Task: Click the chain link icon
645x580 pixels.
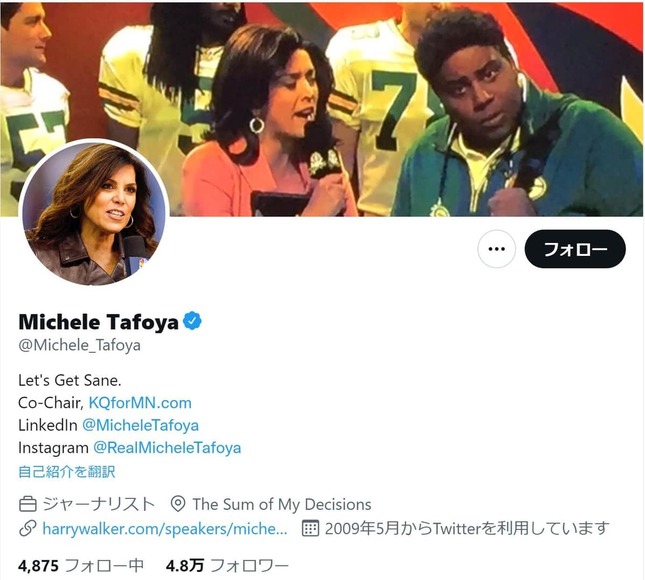Action: click(x=28, y=529)
